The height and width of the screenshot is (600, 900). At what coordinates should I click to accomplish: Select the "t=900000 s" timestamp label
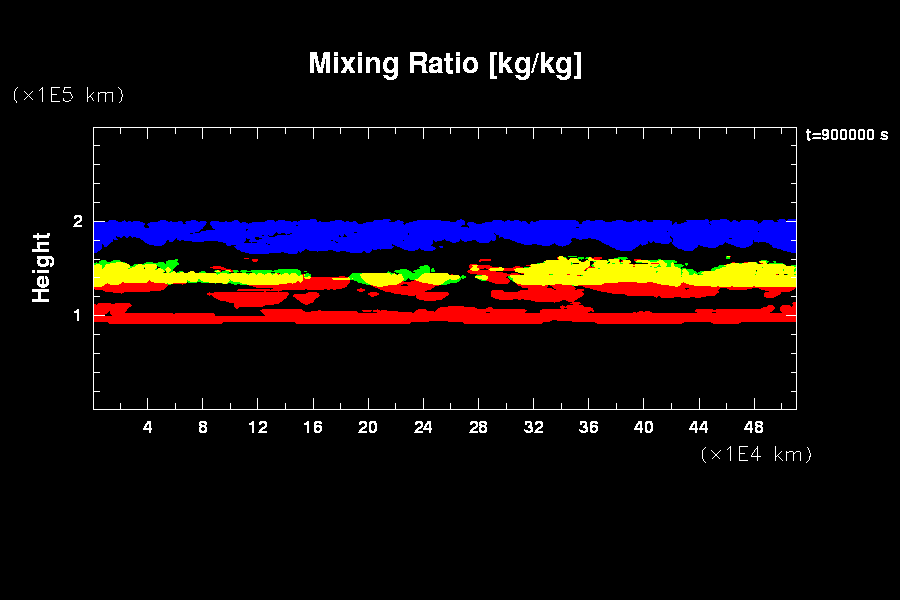pos(846,135)
